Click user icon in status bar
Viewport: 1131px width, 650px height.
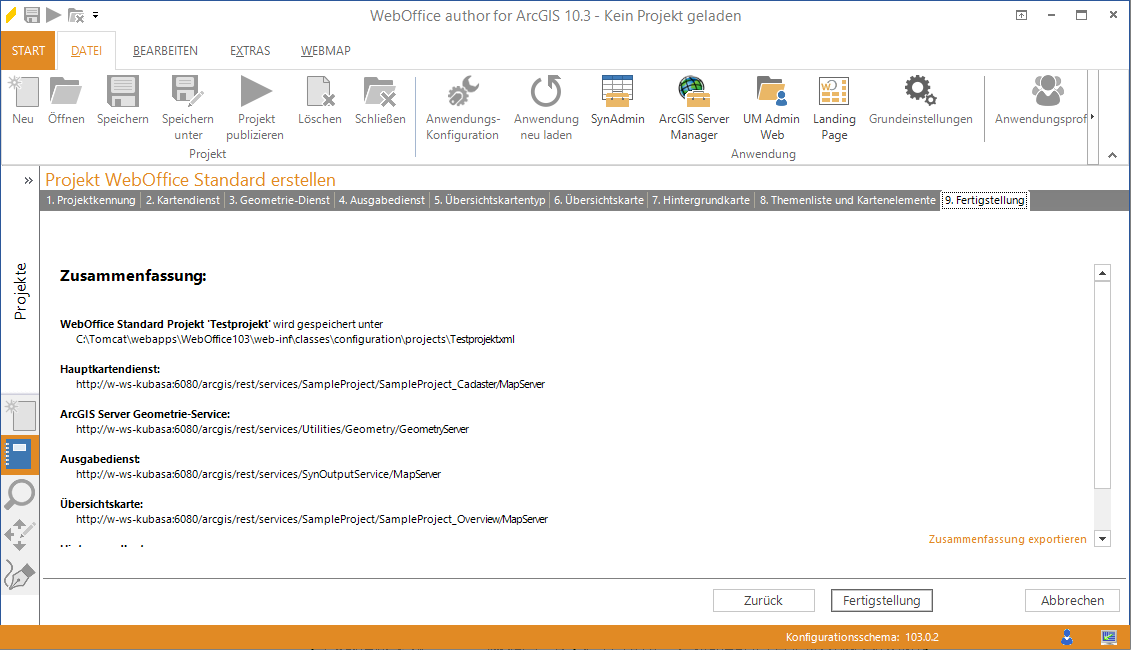click(1067, 637)
